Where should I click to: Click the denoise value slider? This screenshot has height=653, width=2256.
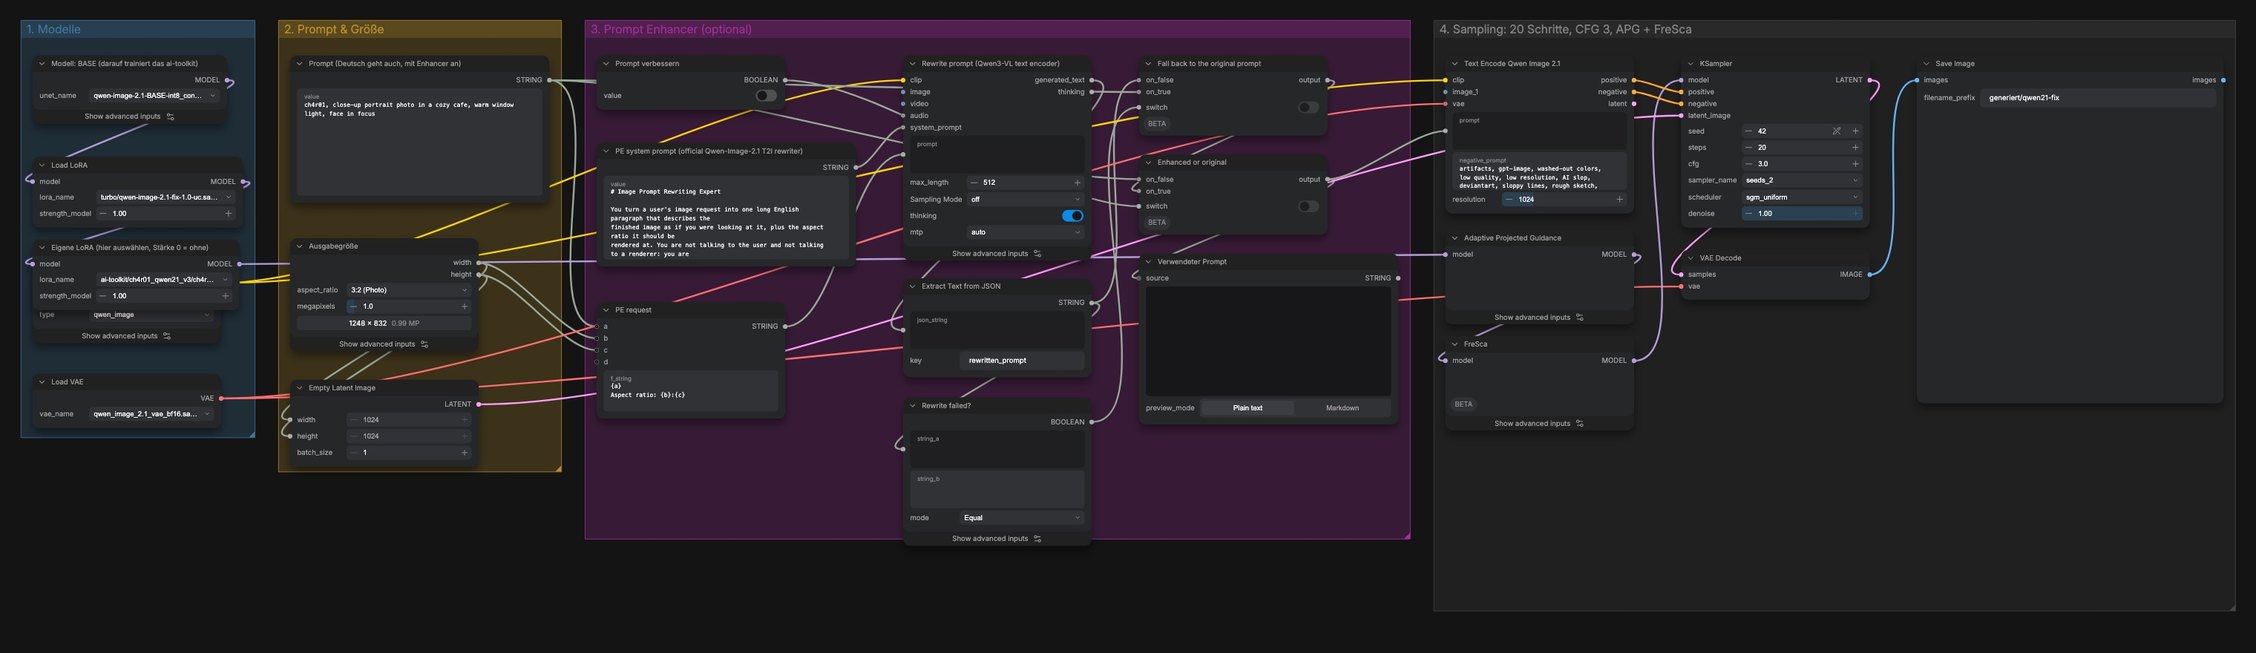[1802, 213]
